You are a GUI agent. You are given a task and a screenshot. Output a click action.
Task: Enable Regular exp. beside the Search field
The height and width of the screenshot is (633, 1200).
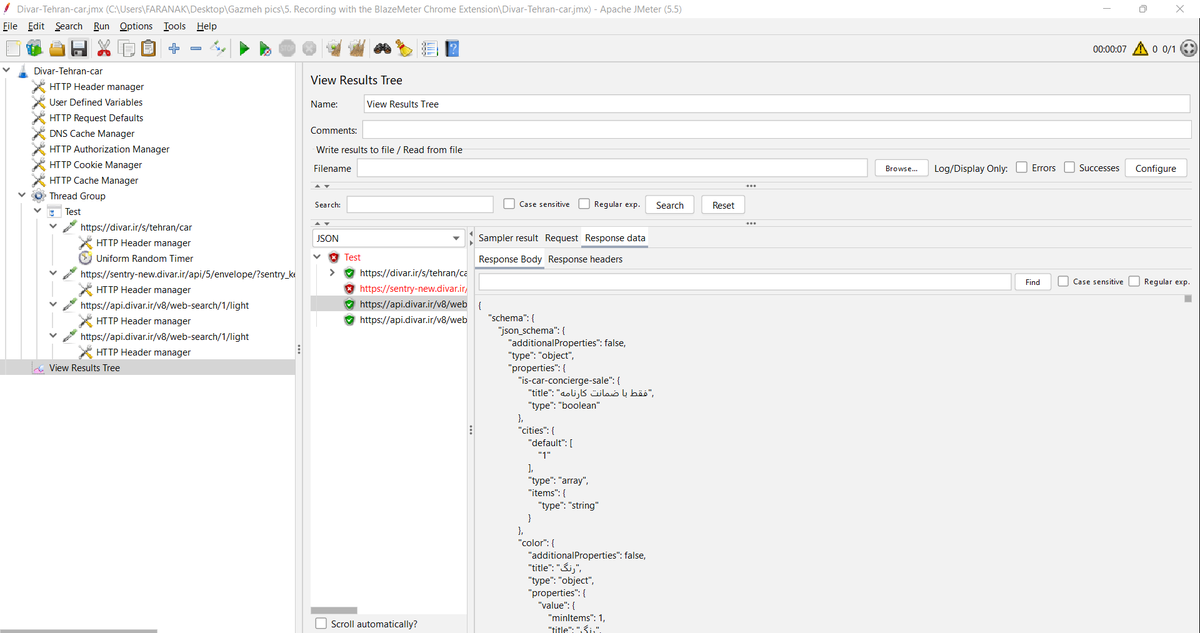[585, 204]
